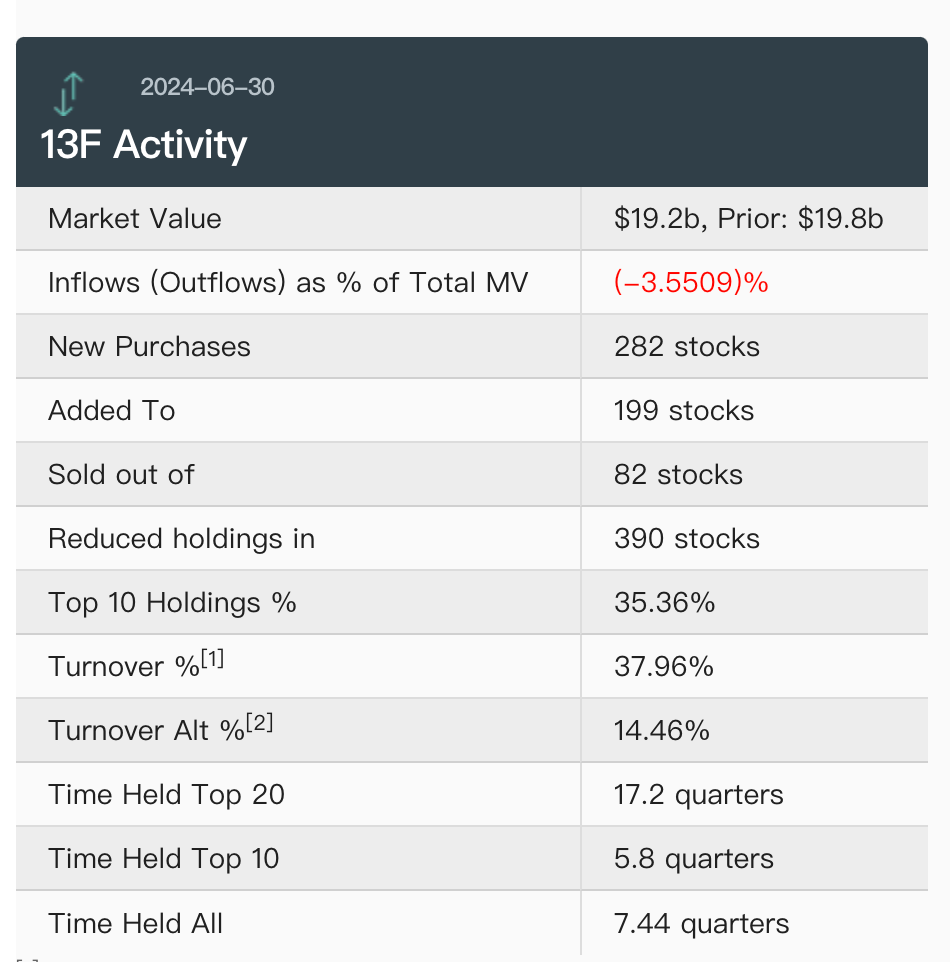Select the 5.8 quarters value
The height and width of the screenshot is (962, 950).
(694, 859)
